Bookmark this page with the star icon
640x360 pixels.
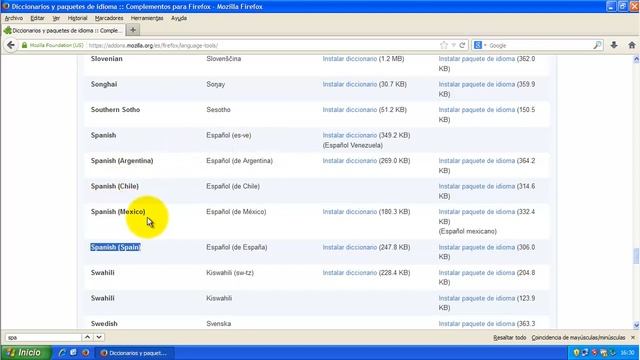coord(444,45)
